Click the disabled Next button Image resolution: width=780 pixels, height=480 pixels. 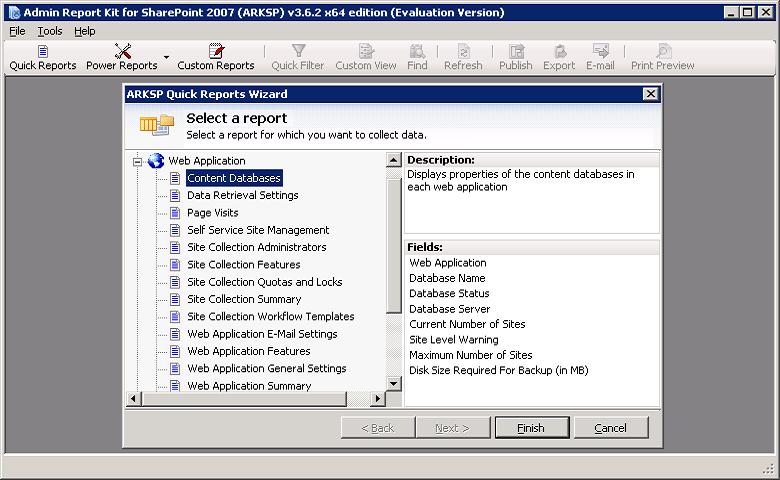452,428
